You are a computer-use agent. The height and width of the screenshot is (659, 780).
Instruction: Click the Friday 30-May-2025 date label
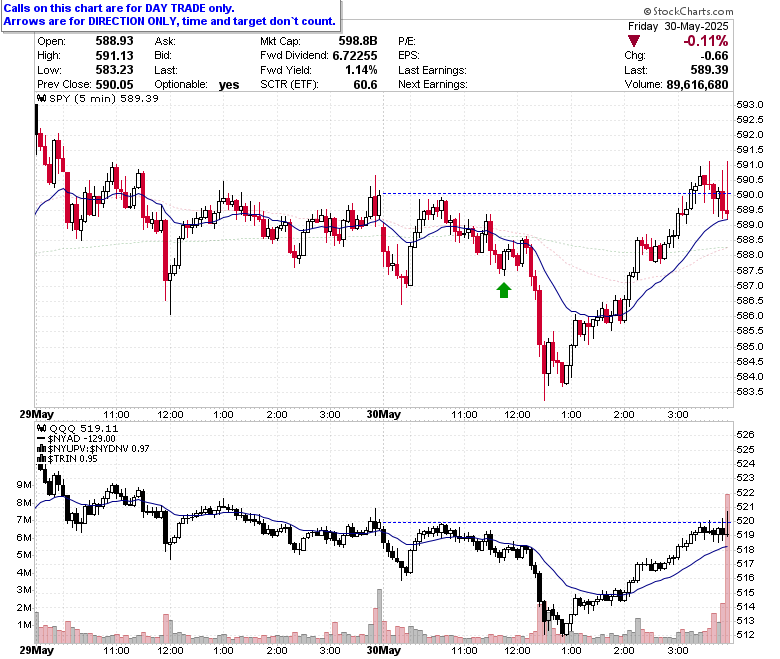(x=678, y=26)
